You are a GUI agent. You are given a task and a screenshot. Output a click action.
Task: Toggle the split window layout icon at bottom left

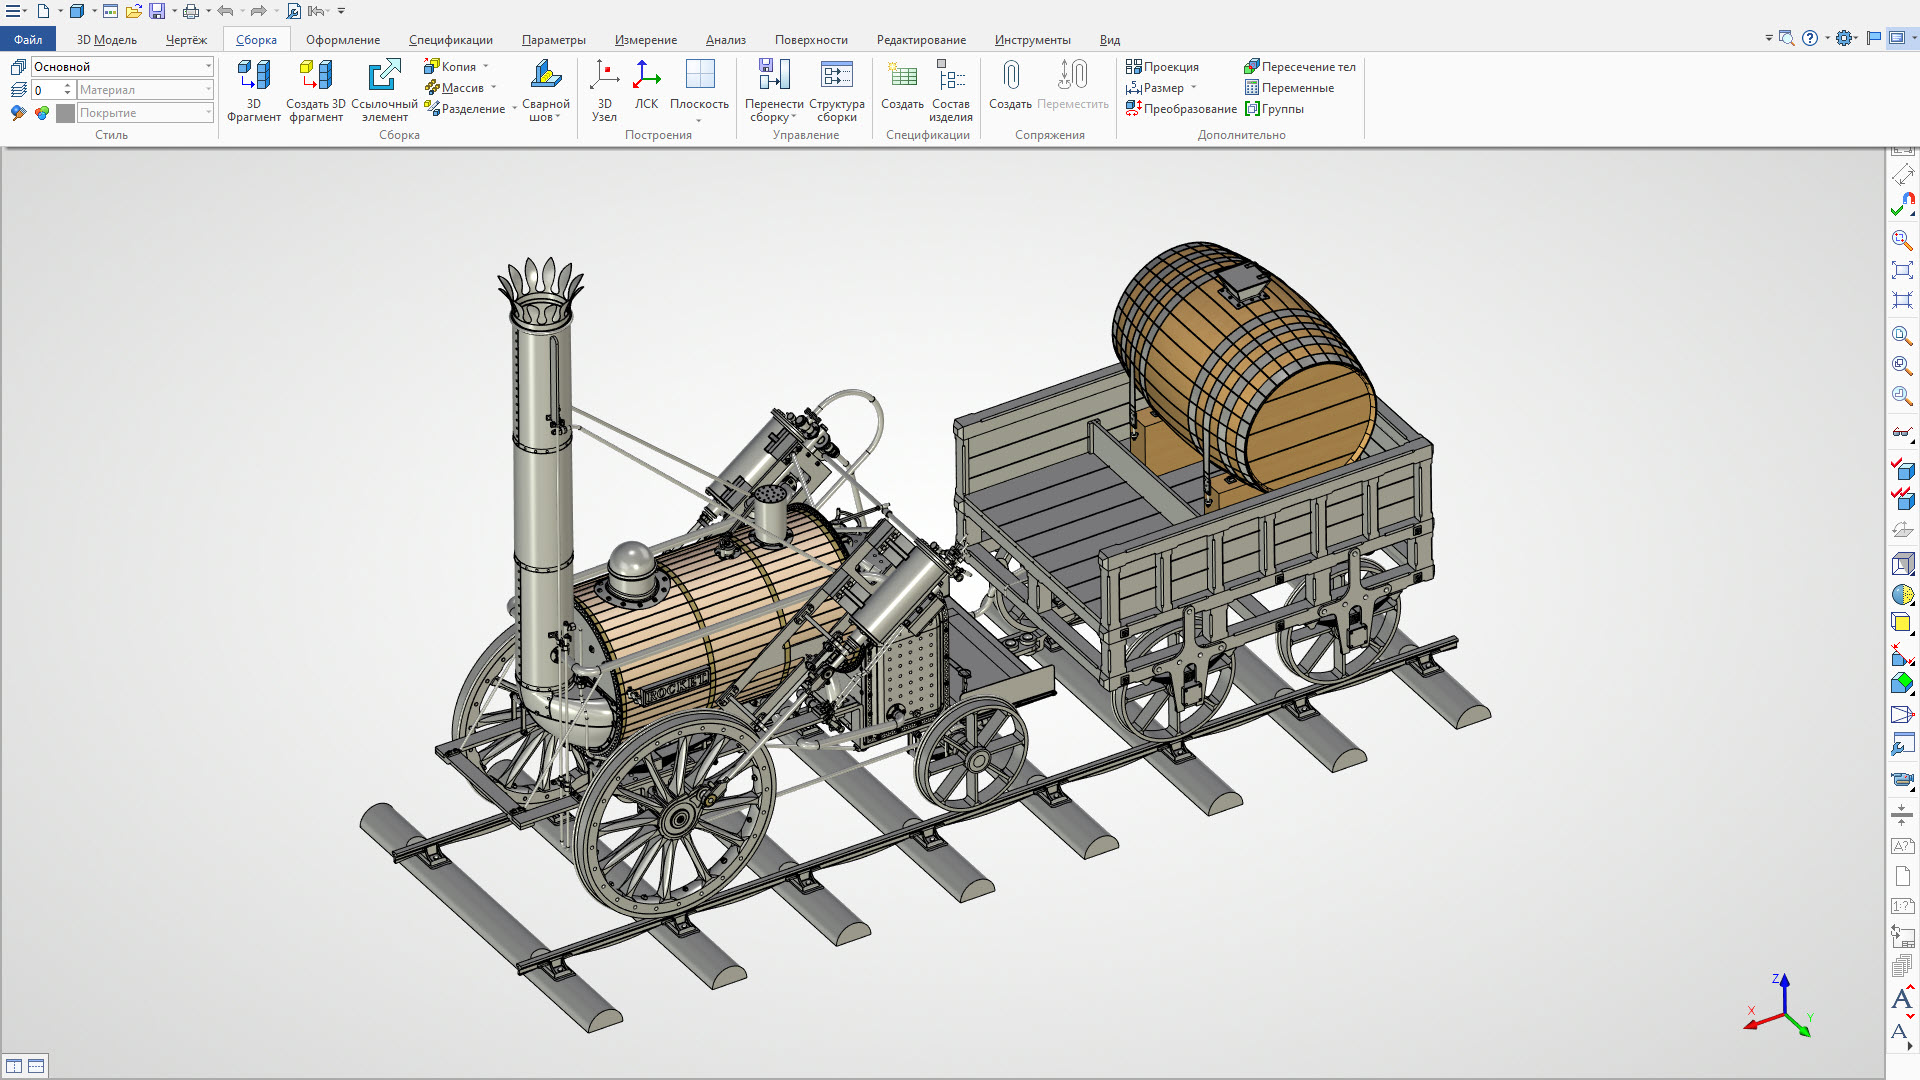pyautogui.click(x=14, y=1066)
